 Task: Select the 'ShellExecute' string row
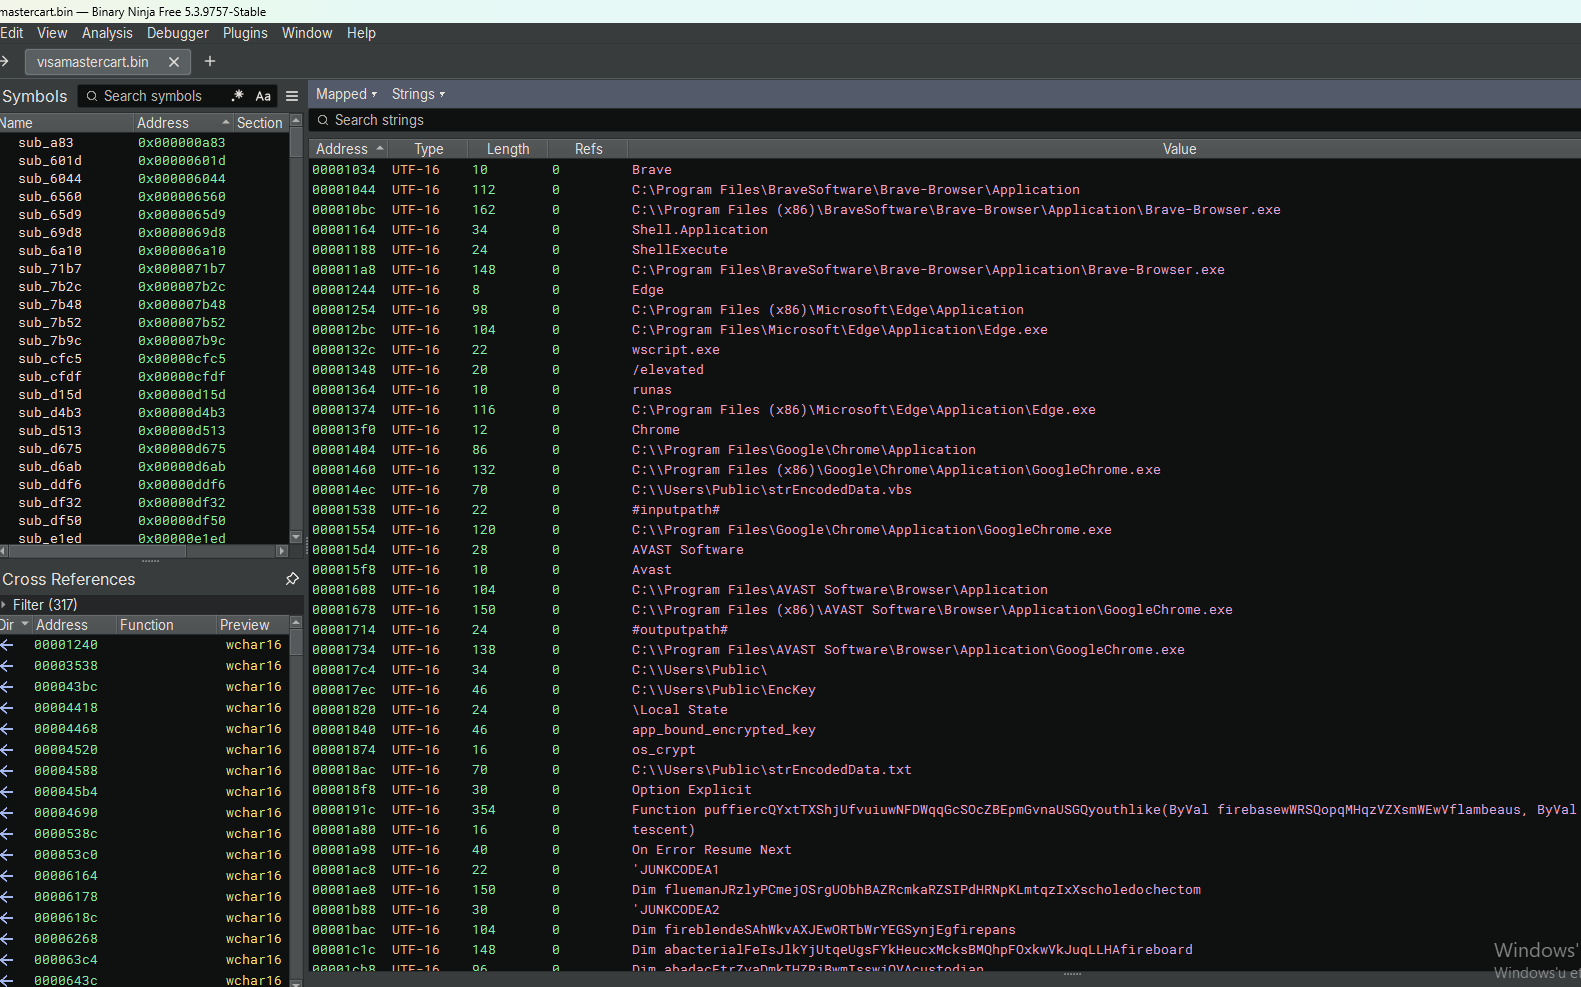point(945,250)
